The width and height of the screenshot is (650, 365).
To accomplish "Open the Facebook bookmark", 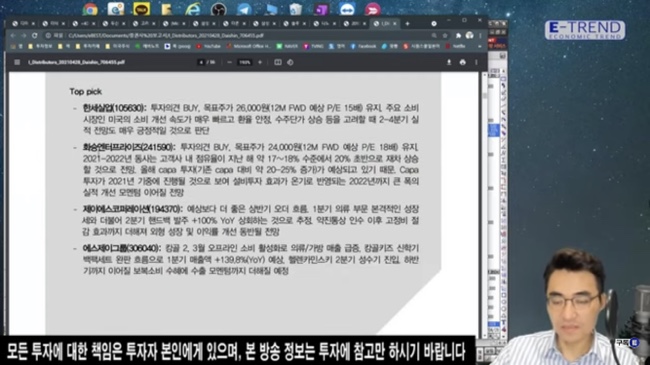I will point(364,46).
